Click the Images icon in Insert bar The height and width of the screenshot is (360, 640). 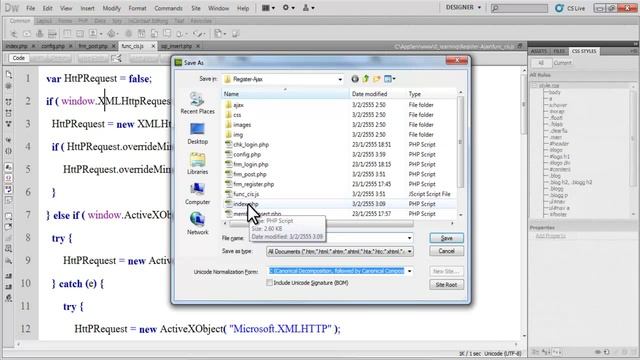(x=93, y=34)
